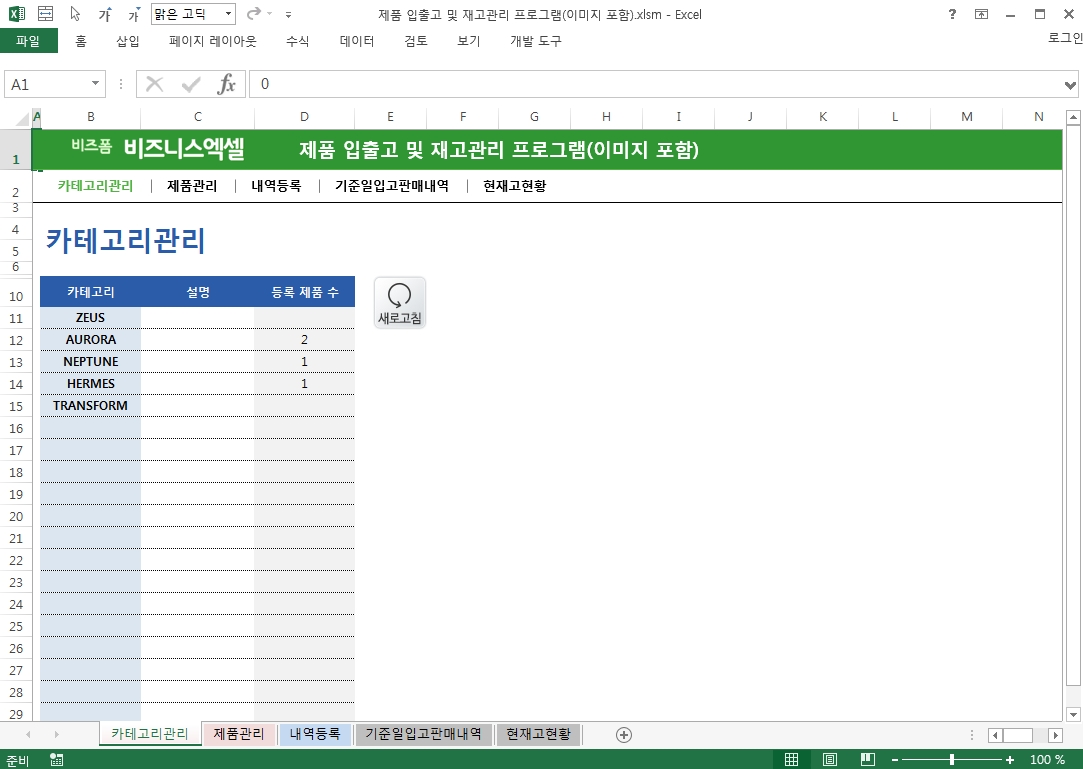Click the 설명 column header cell
Screen dimensions: 1083x769
198,292
